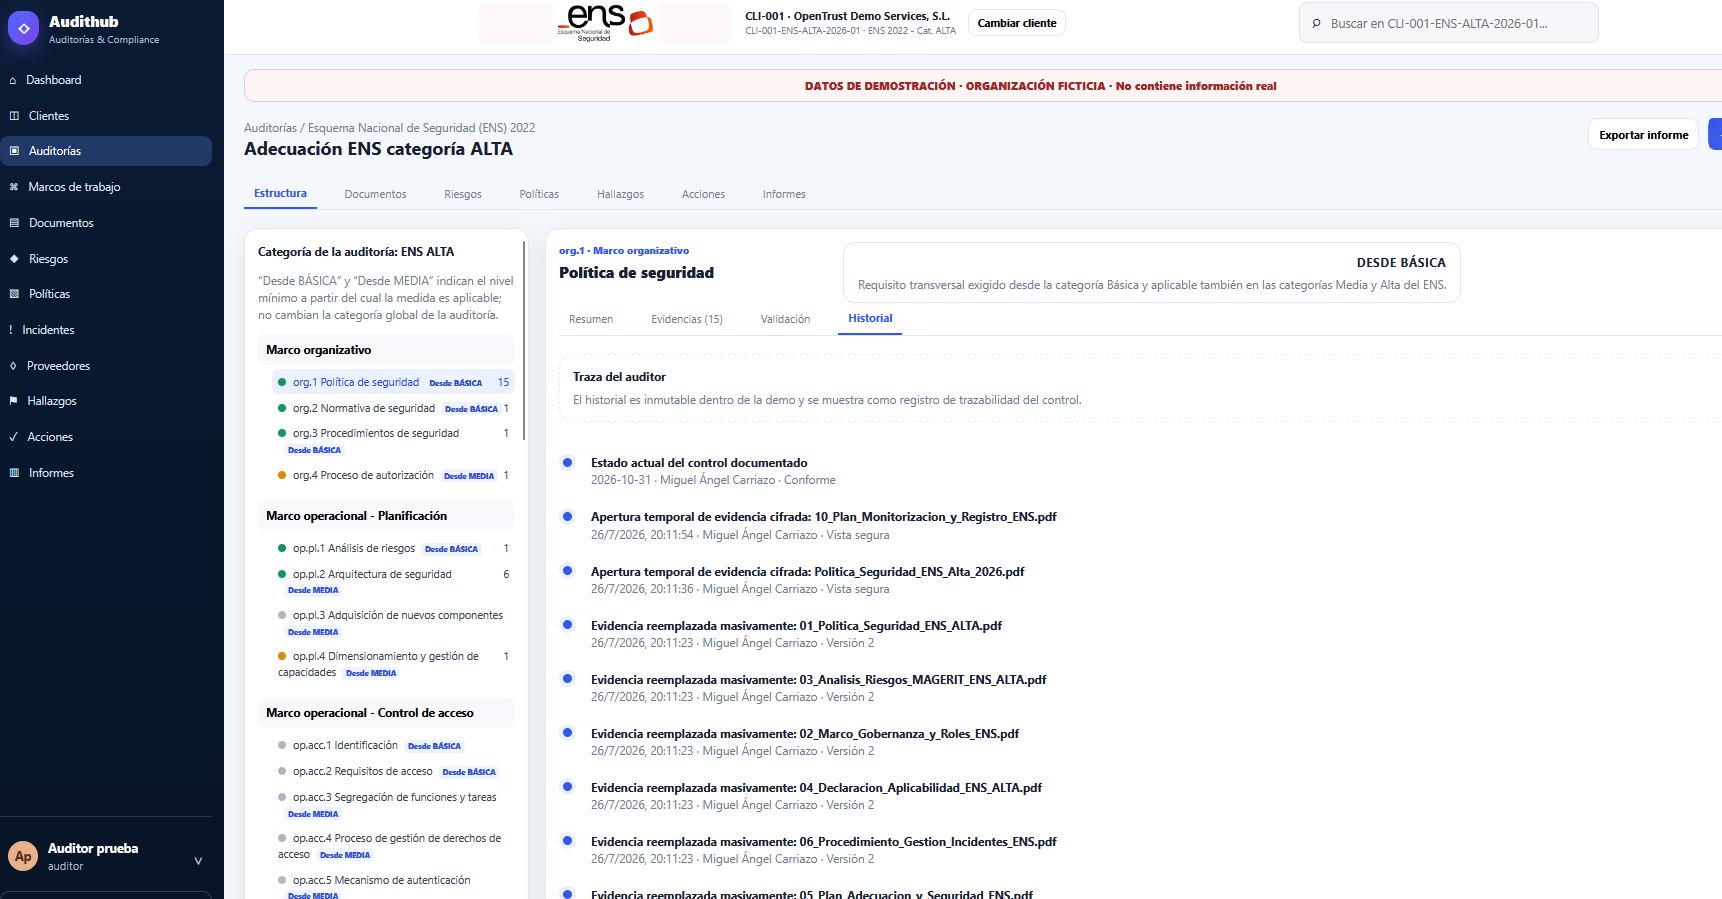Open the Riesgos tab of the audit
1722x899 pixels.
[463, 194]
